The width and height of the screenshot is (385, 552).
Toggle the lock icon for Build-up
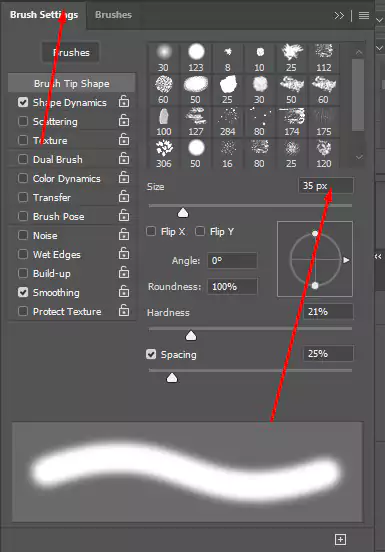[x=124, y=272]
